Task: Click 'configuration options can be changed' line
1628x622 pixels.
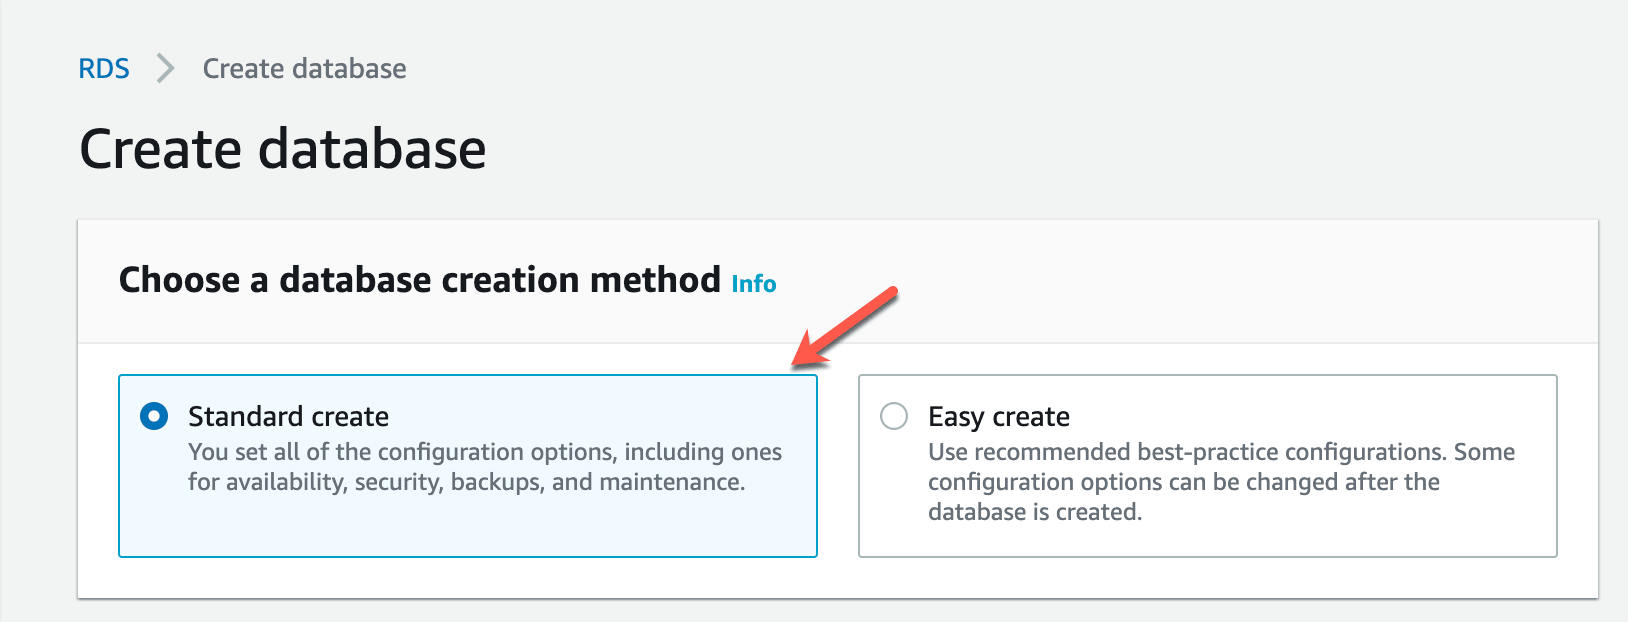Action: click(x=1183, y=482)
